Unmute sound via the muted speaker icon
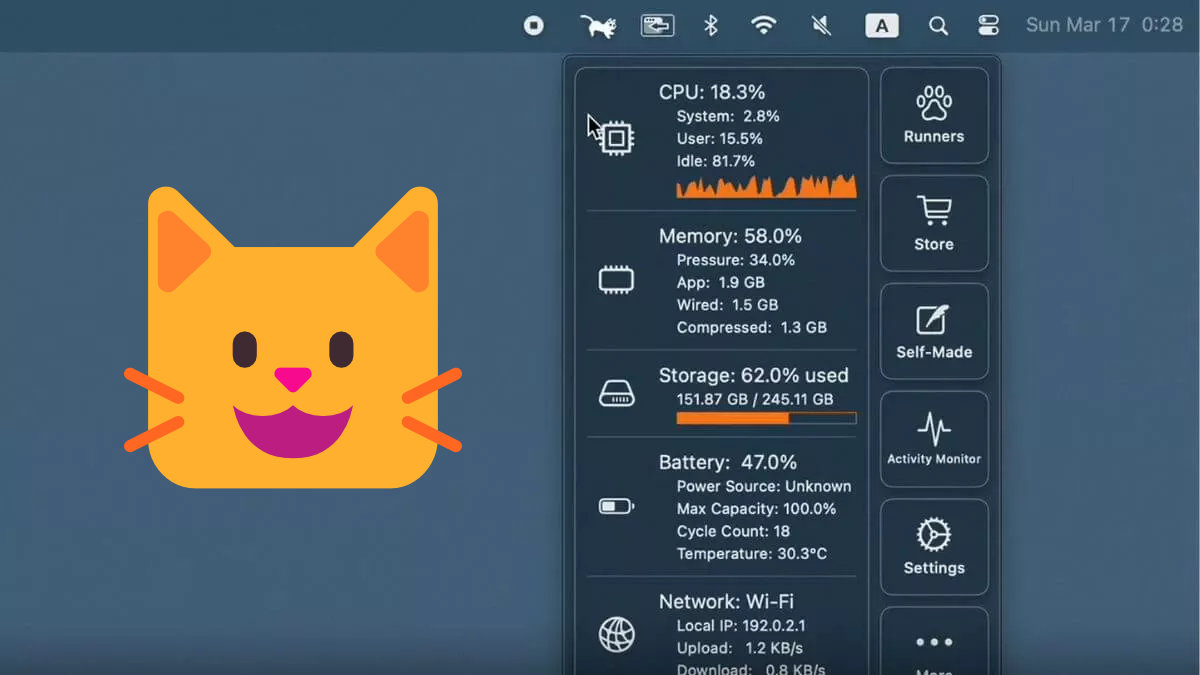 click(821, 26)
